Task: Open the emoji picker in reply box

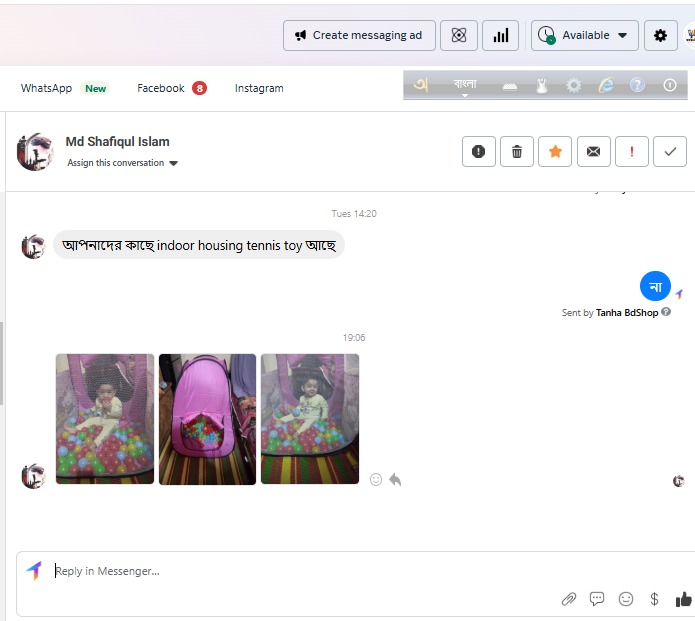Action: coord(626,599)
